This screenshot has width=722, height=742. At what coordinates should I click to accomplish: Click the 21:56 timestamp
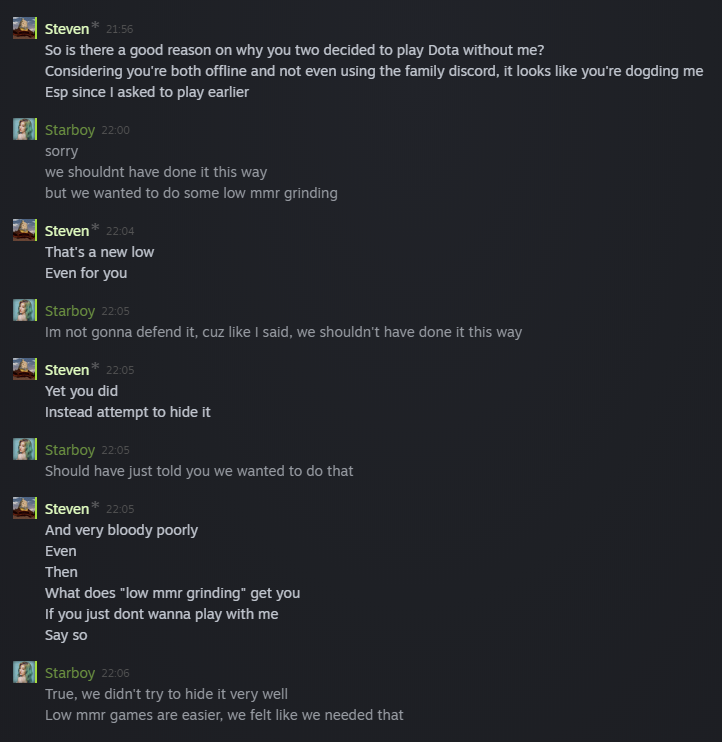pos(119,30)
